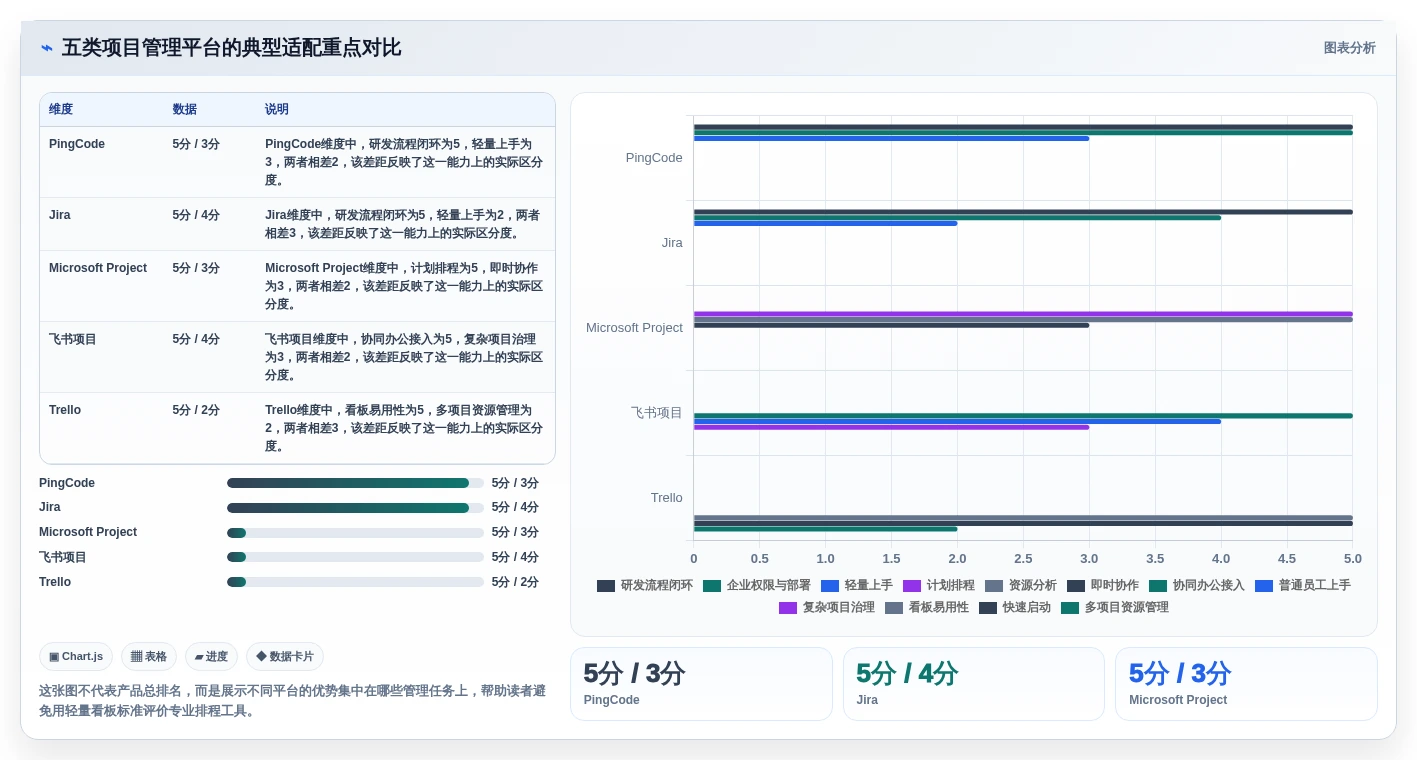Viewport: 1417px width, 760px height.
Task: Click the 2.5 tick on the x-axis
Action: tap(1023, 559)
